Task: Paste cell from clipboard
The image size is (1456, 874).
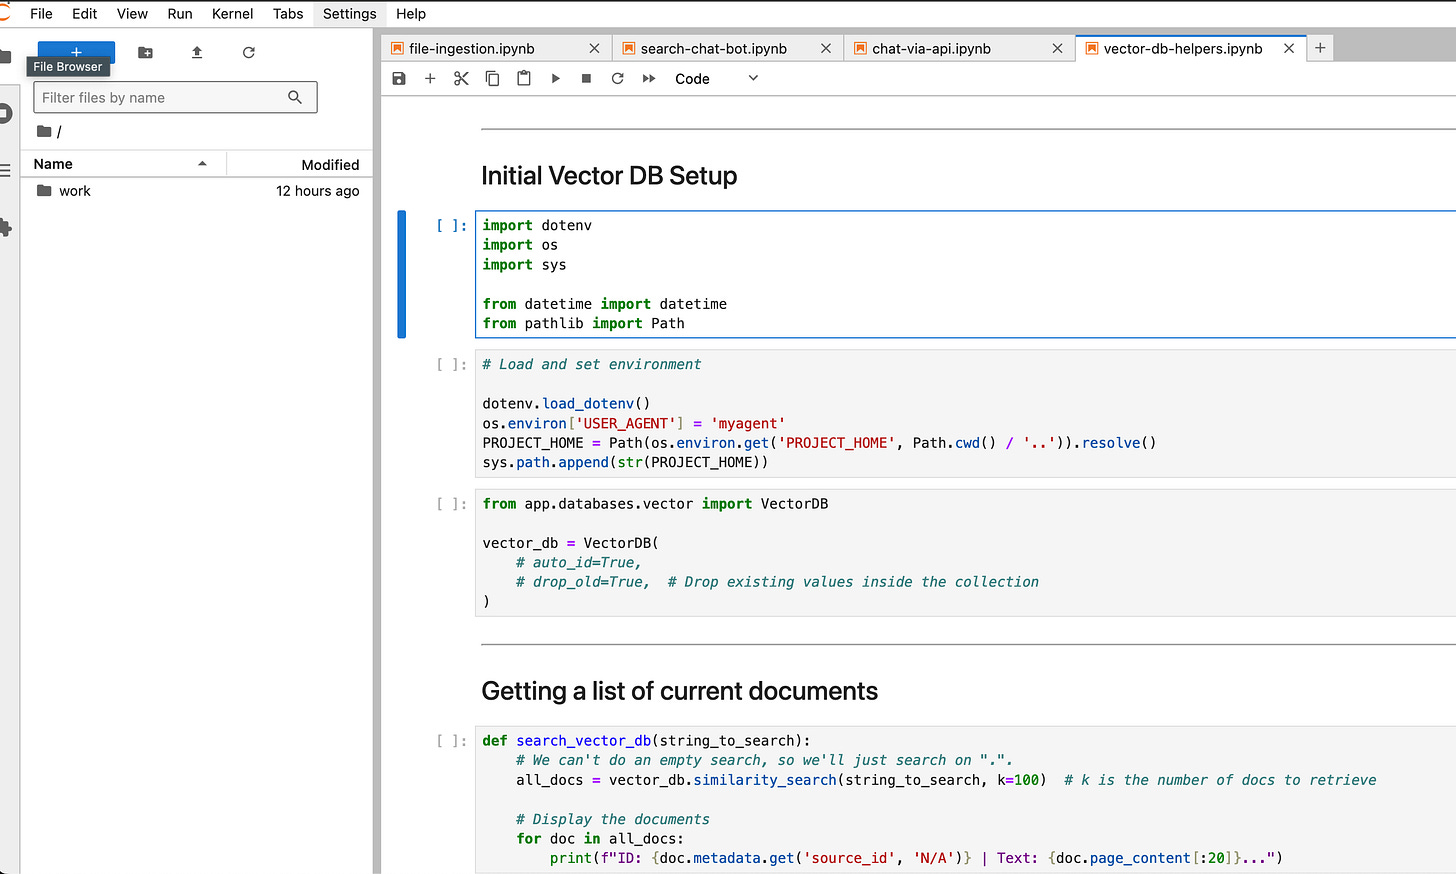Action: [523, 79]
